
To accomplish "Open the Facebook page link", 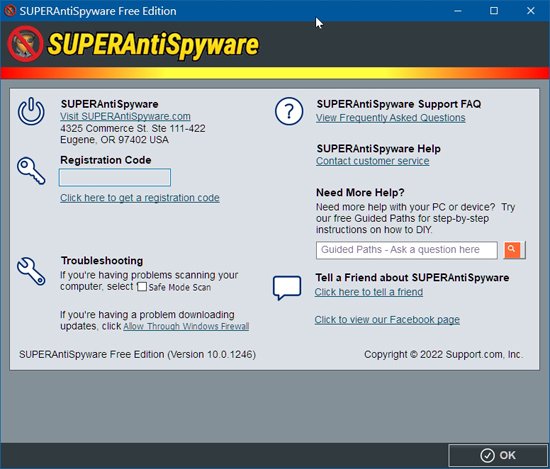I will [387, 320].
